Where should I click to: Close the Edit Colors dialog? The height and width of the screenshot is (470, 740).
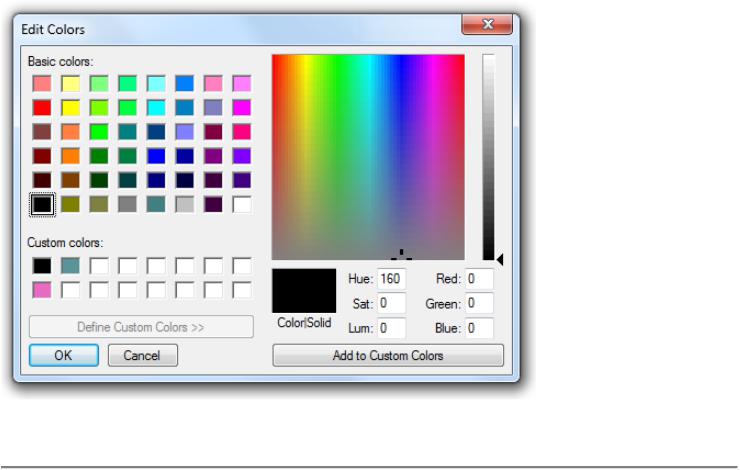tap(487, 24)
